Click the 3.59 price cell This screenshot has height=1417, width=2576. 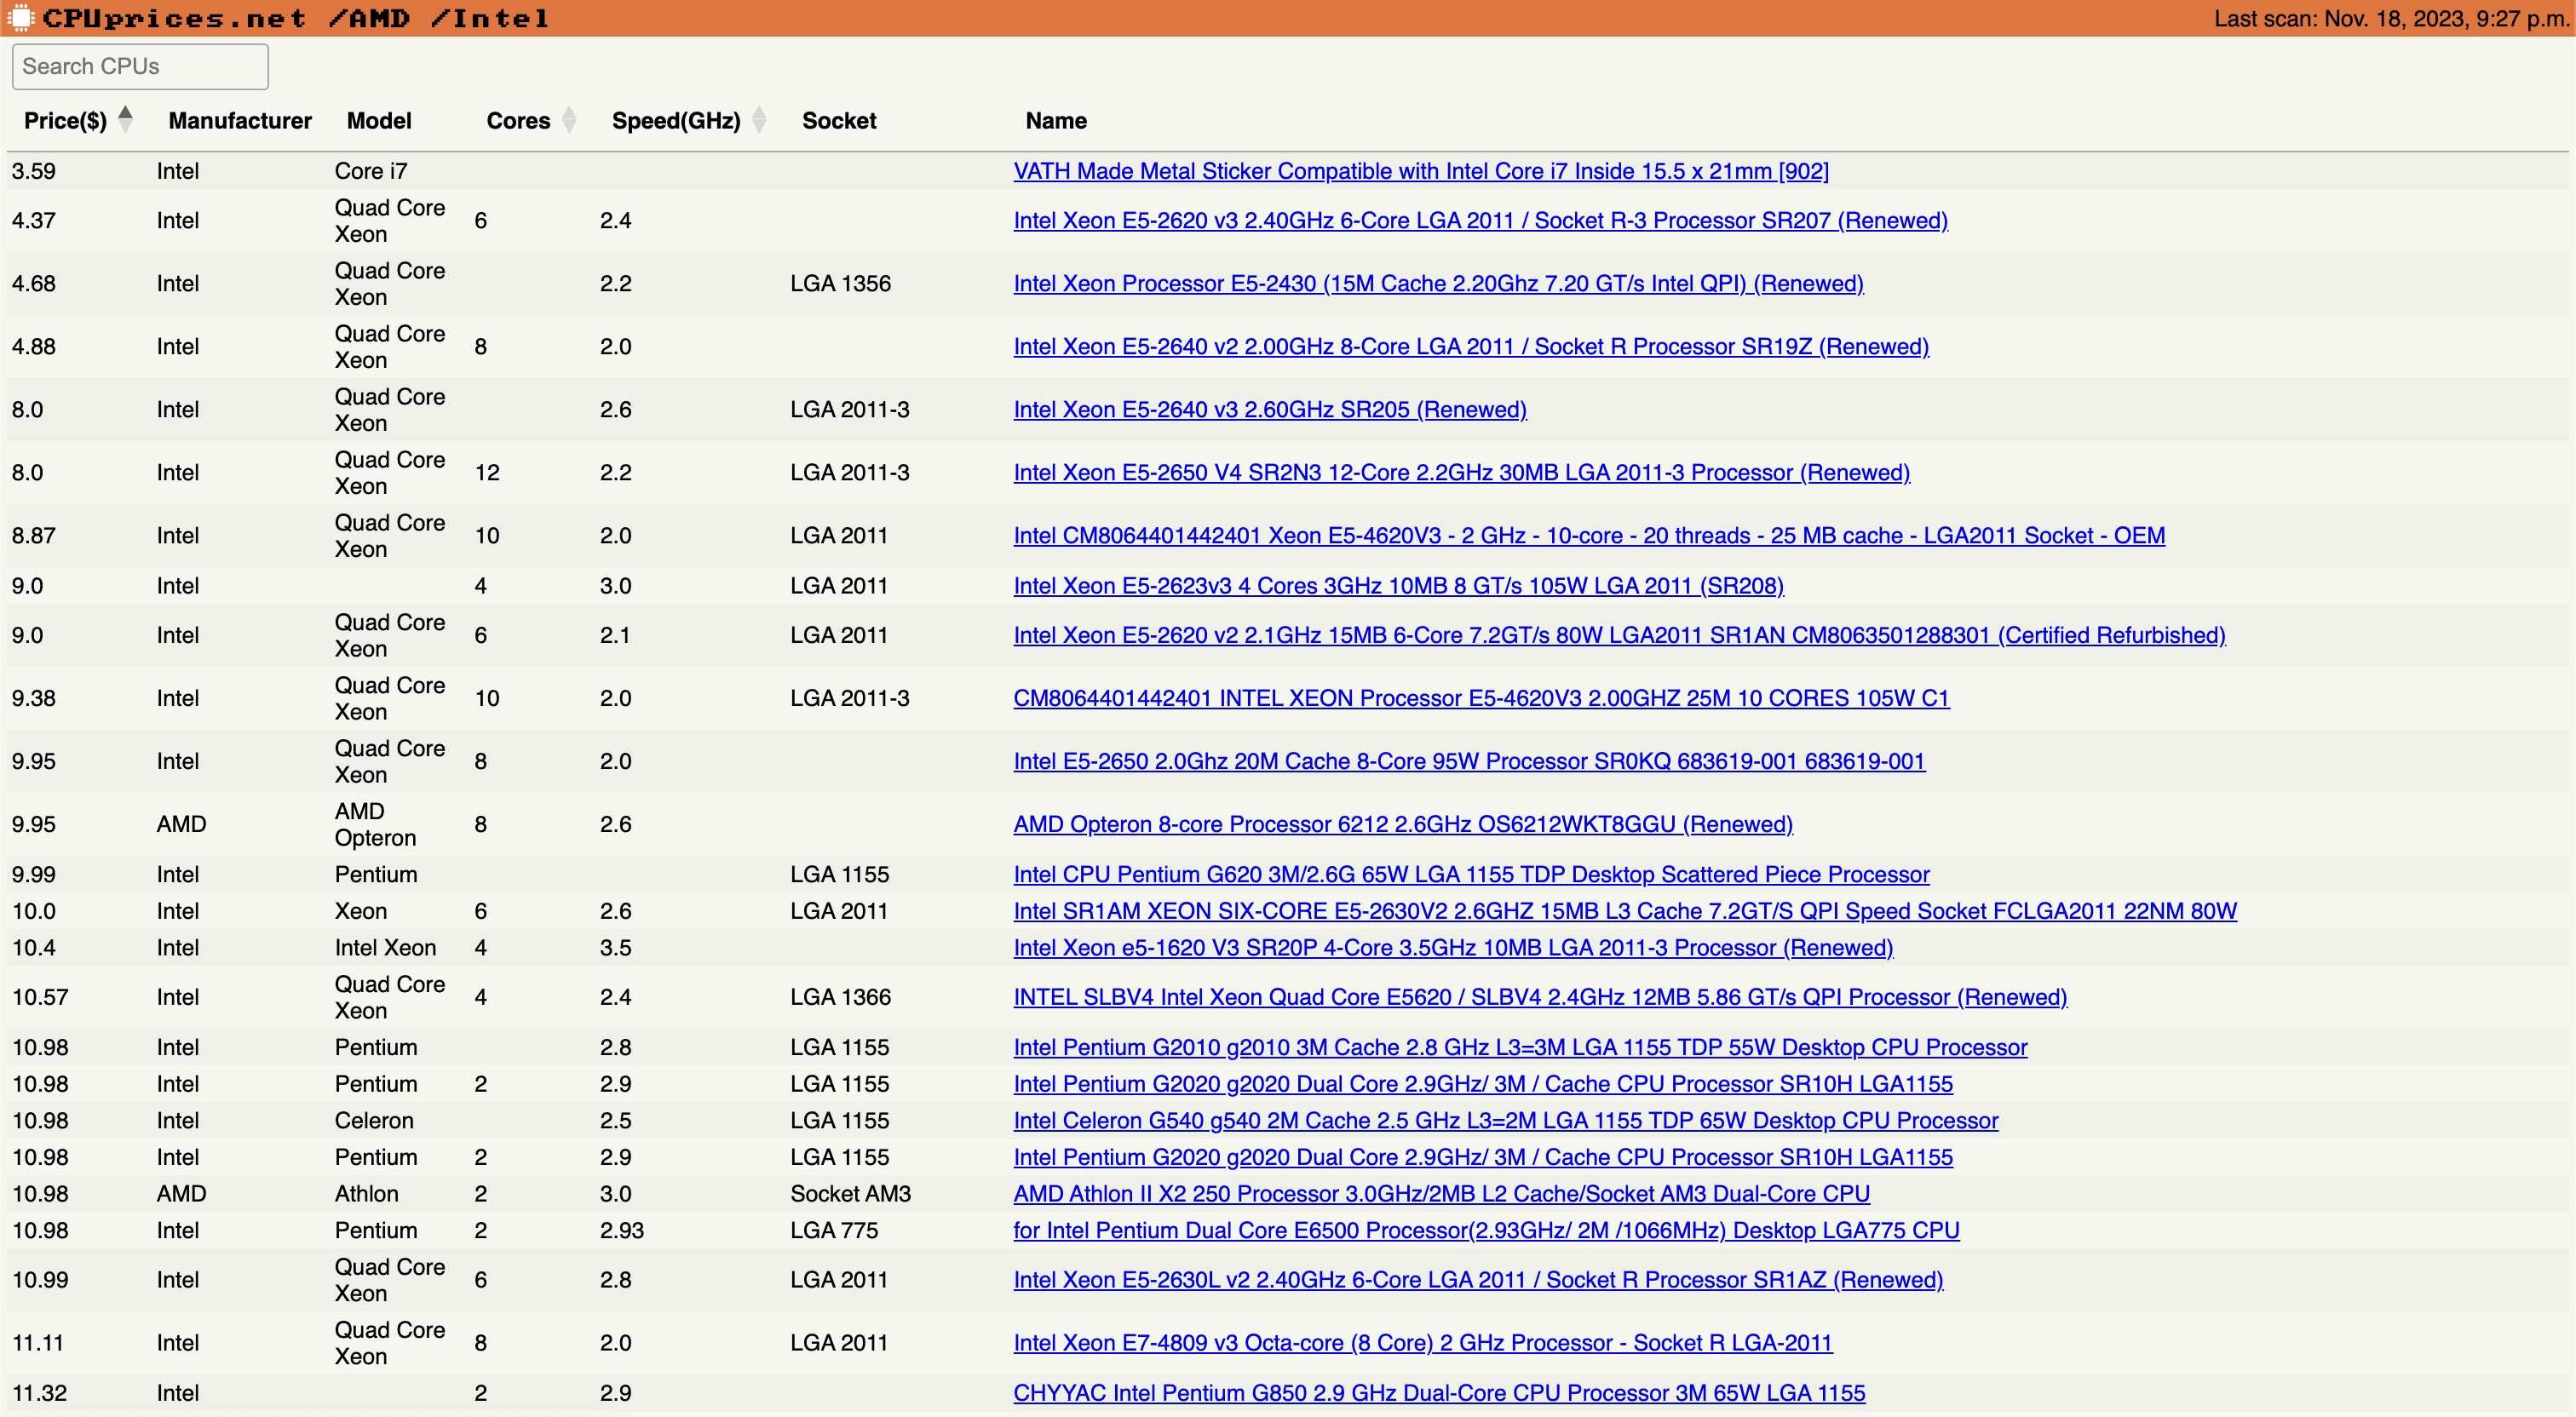34,171
